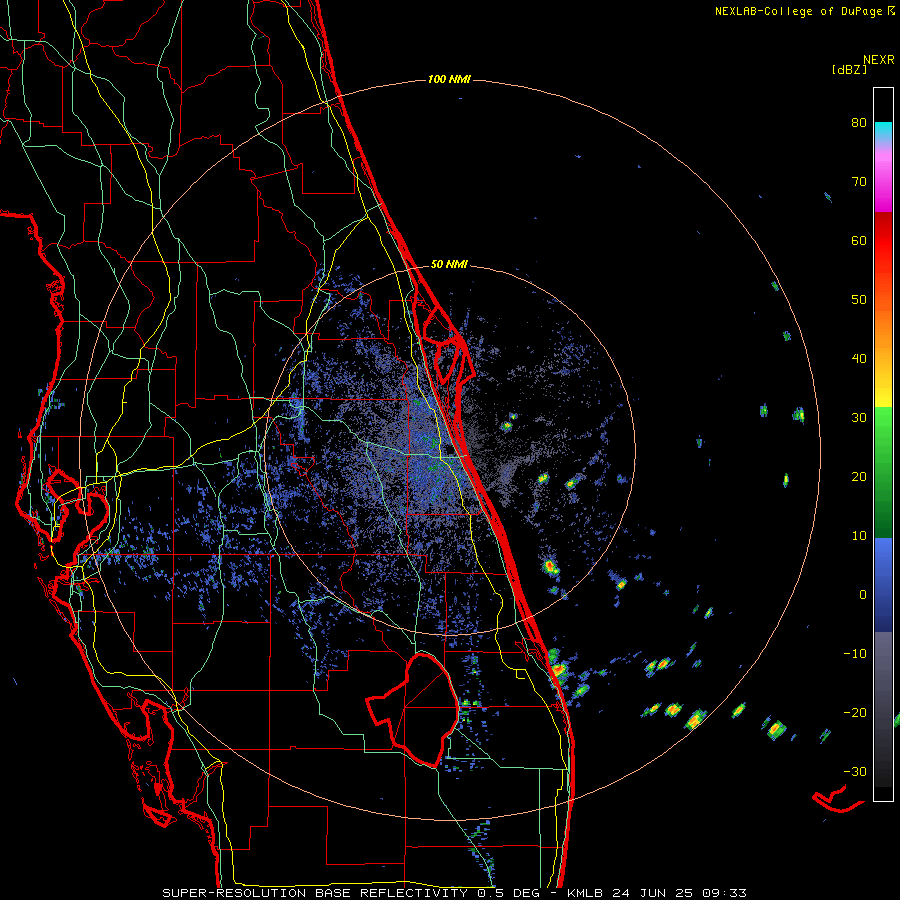
Task: Click the KMLB 24 JUN 25 09:33 timestamp
Action: coord(657,893)
